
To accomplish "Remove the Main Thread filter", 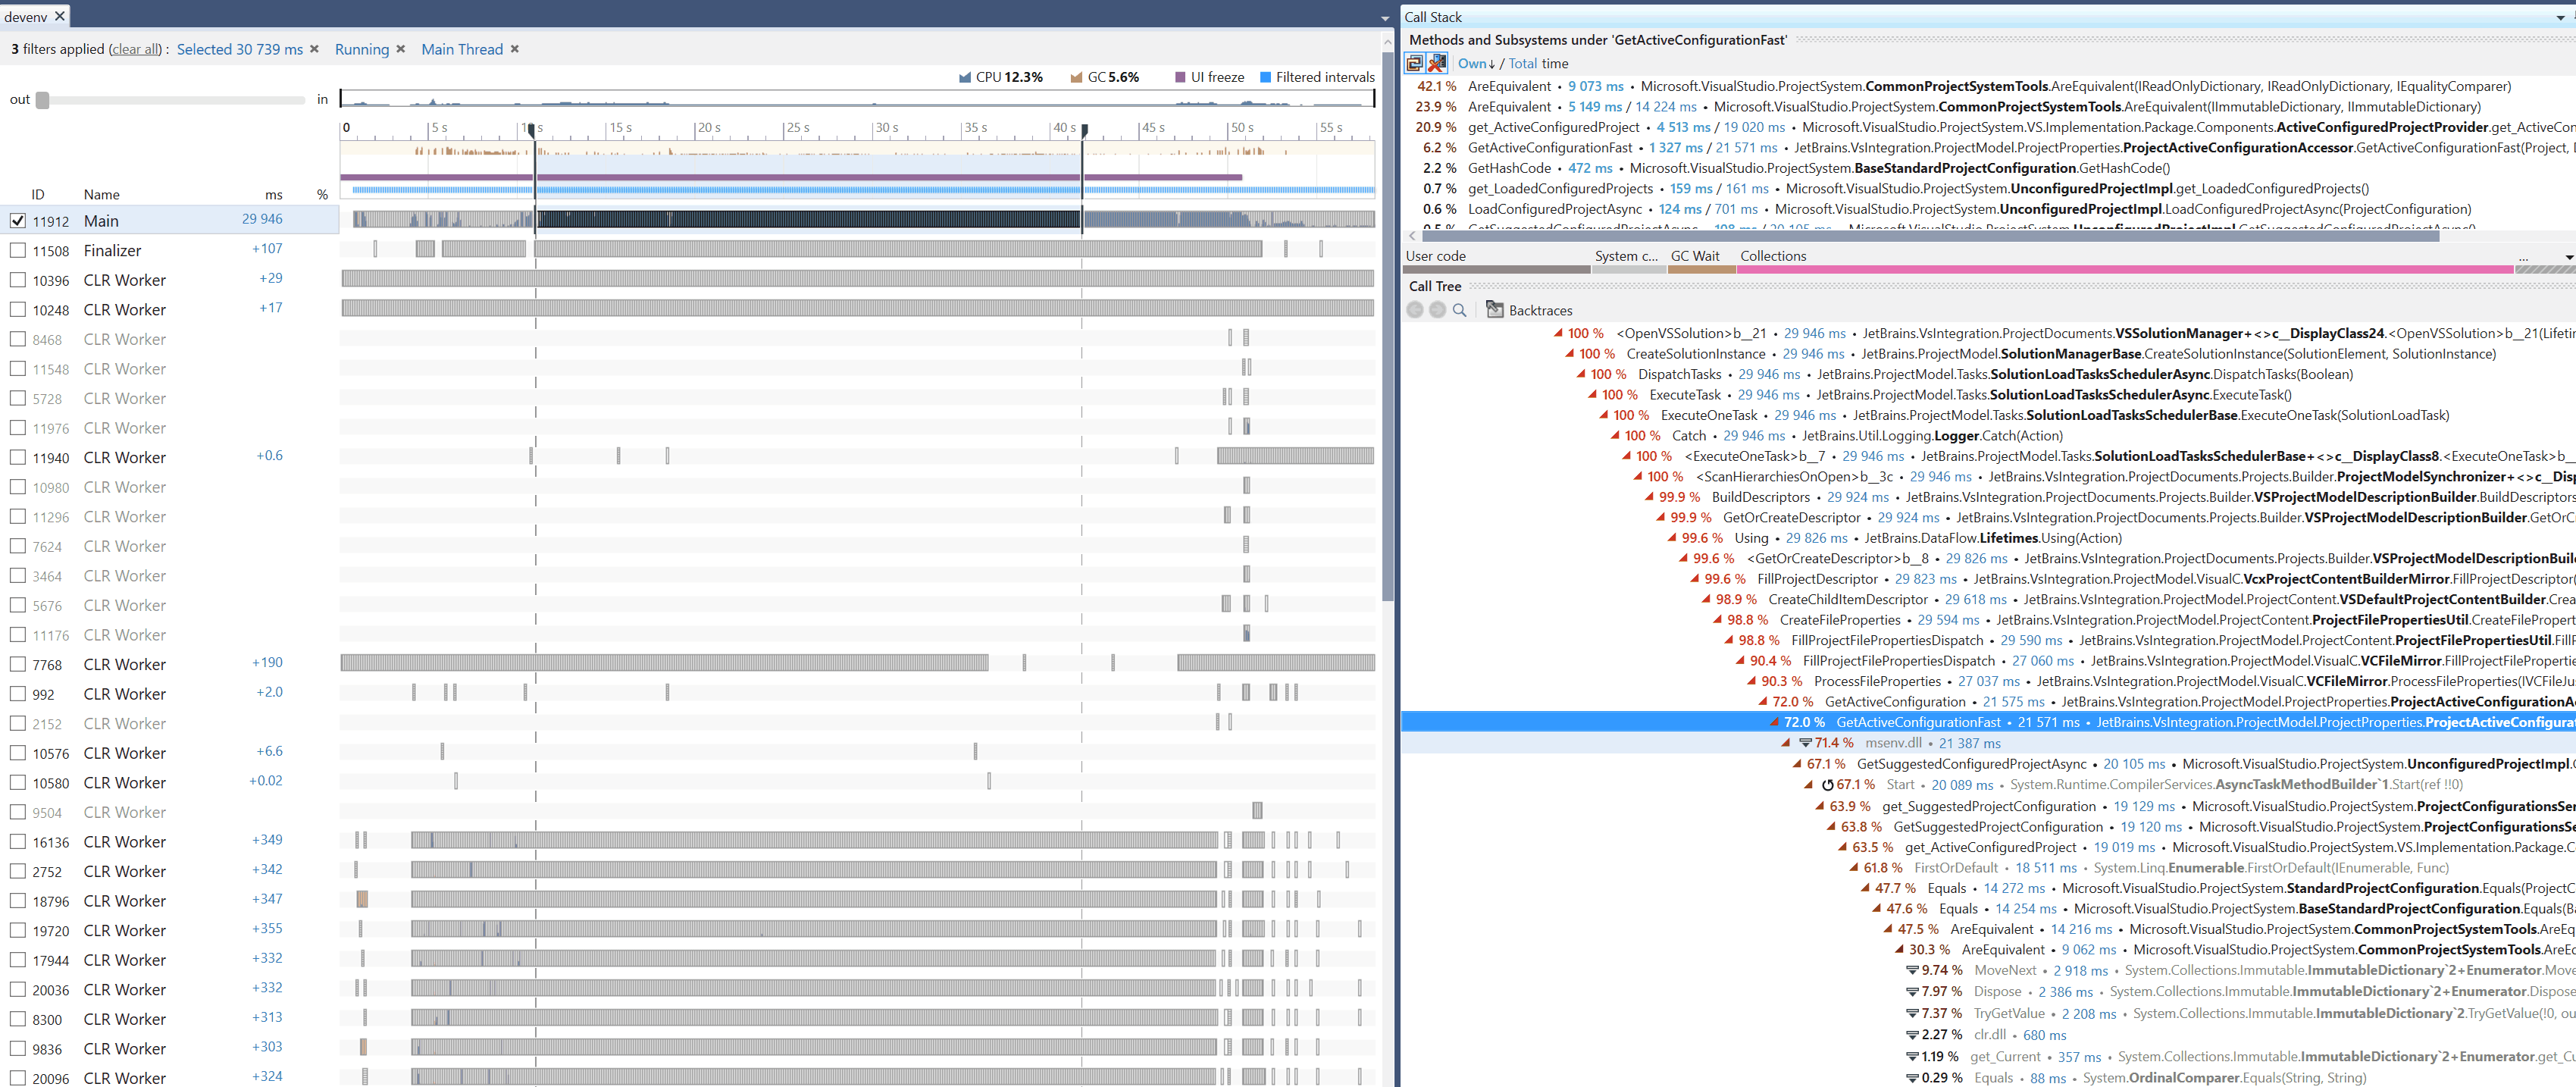I will 514,49.
